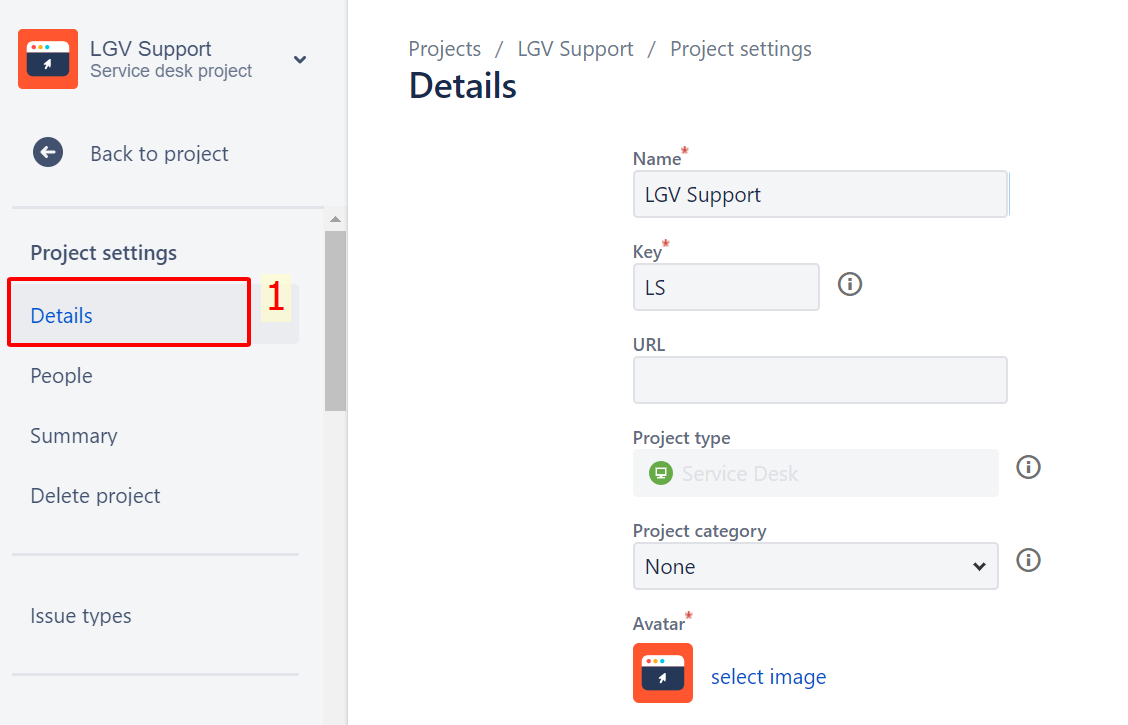Open the Project category dropdown
Screen dimensions: 1128x725
pyautogui.click(x=815, y=567)
